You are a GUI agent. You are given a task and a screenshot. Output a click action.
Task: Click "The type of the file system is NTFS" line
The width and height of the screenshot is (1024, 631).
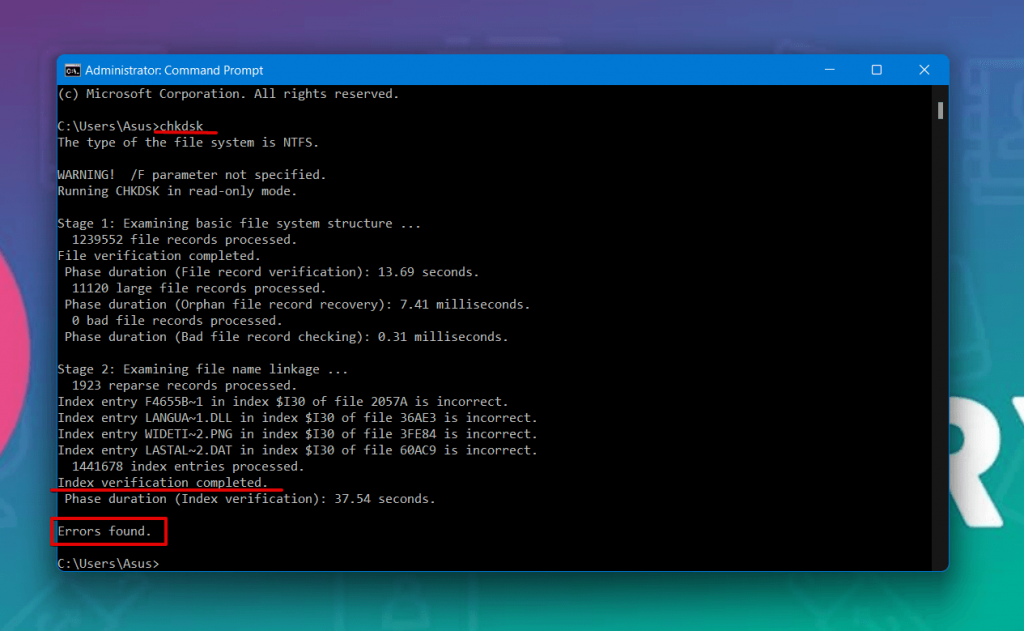click(x=188, y=142)
